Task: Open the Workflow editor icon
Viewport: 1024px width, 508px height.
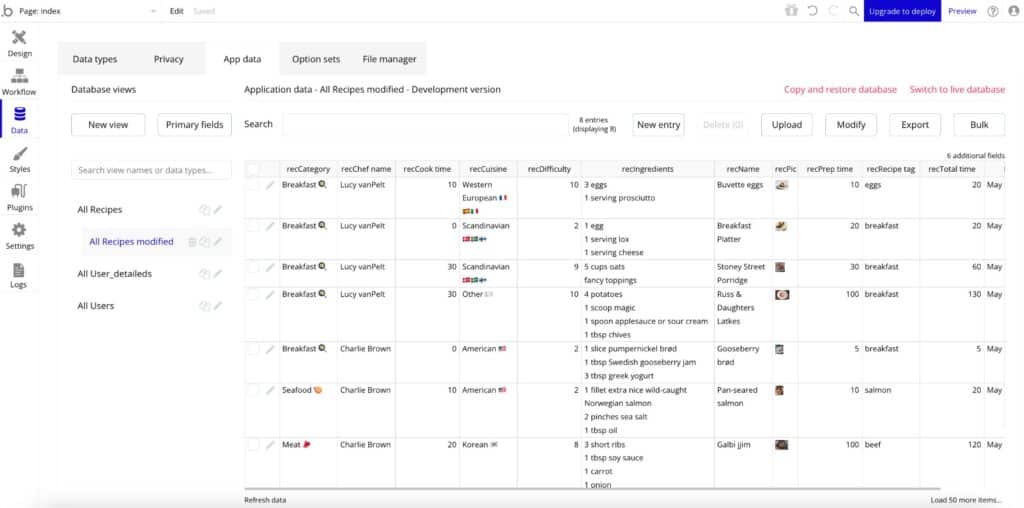Action: coord(19,82)
